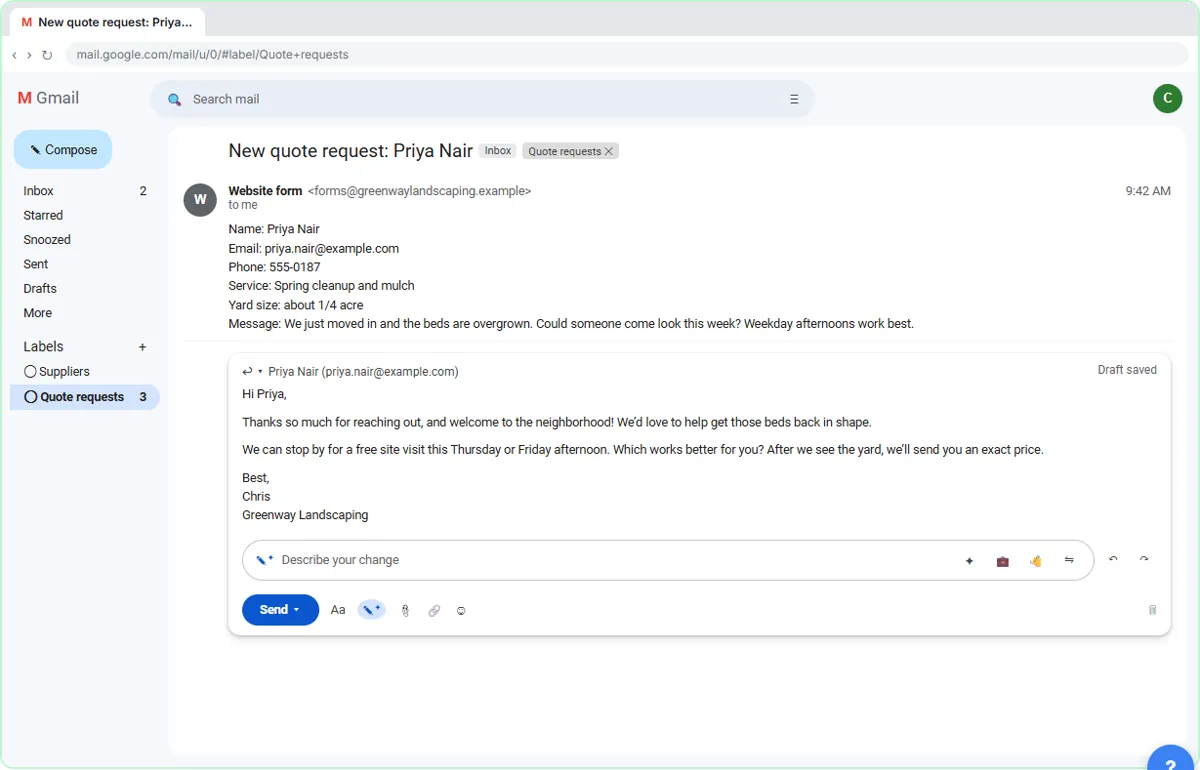
Task: Click the shorten arrows icon
Action: coord(1069,560)
